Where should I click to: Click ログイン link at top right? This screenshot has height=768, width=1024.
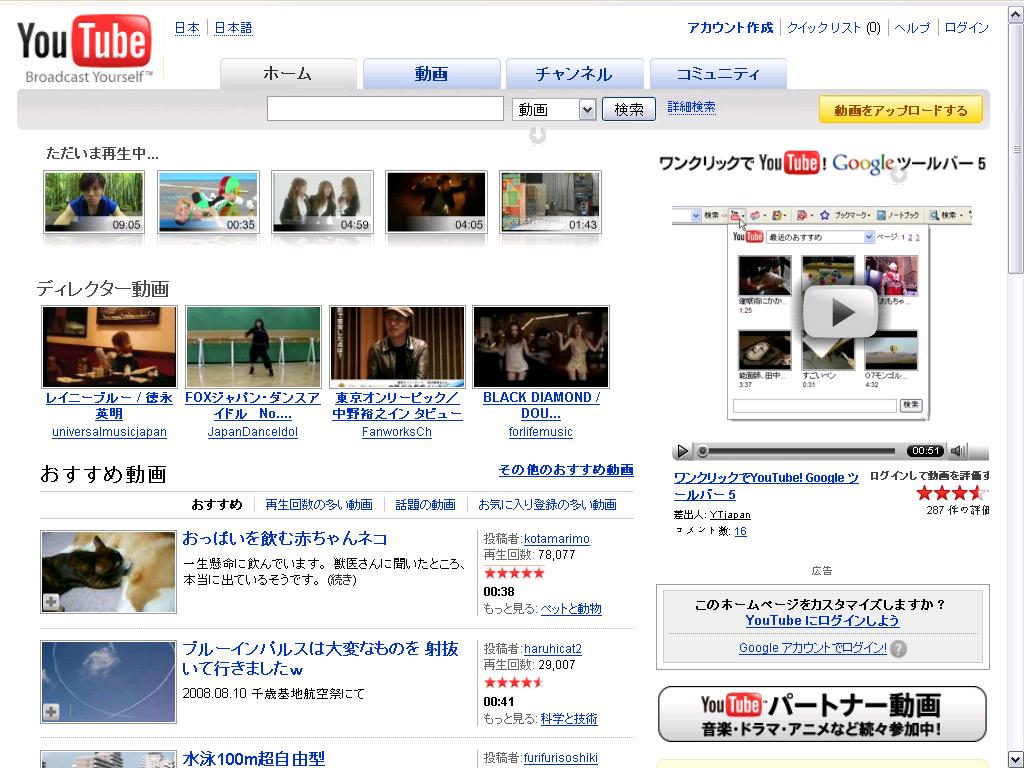click(967, 28)
